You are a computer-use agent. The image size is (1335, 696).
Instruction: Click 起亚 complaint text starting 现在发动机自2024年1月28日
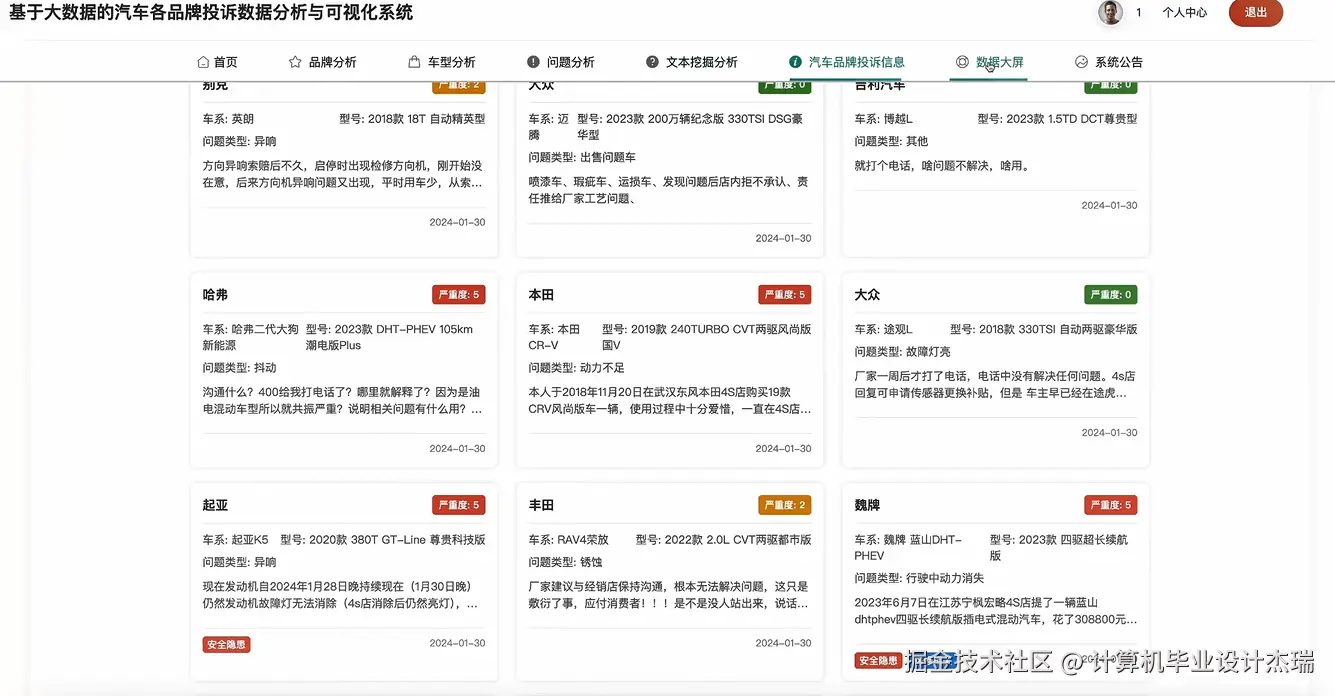point(341,595)
